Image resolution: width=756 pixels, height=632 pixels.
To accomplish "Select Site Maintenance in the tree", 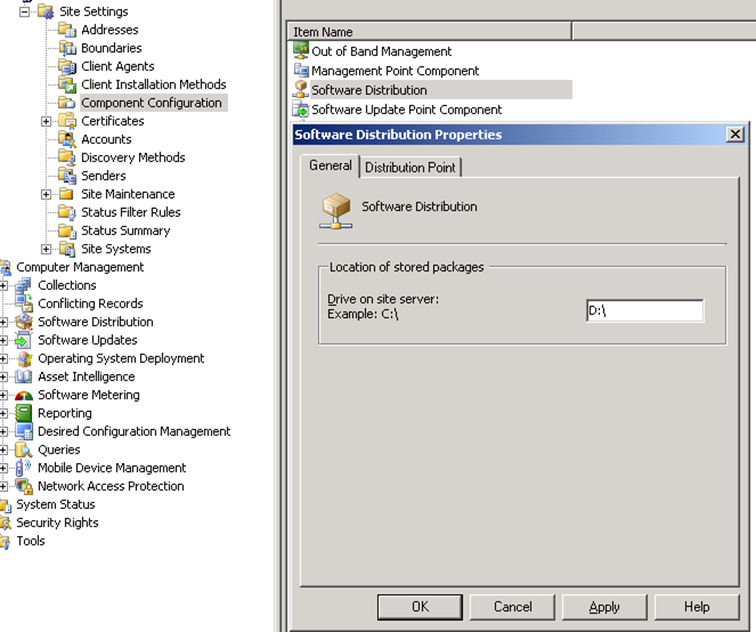I will coord(128,194).
